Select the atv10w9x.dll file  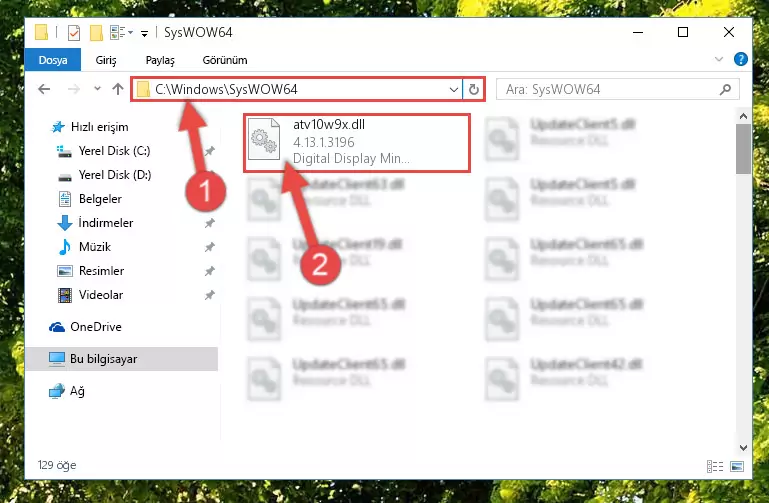[x=357, y=143]
